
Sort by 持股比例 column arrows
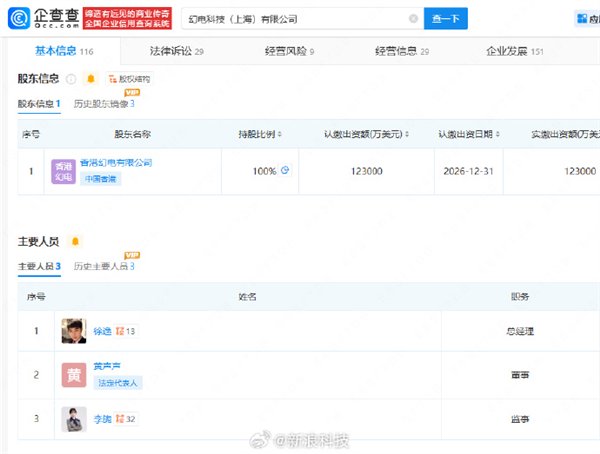(x=280, y=134)
